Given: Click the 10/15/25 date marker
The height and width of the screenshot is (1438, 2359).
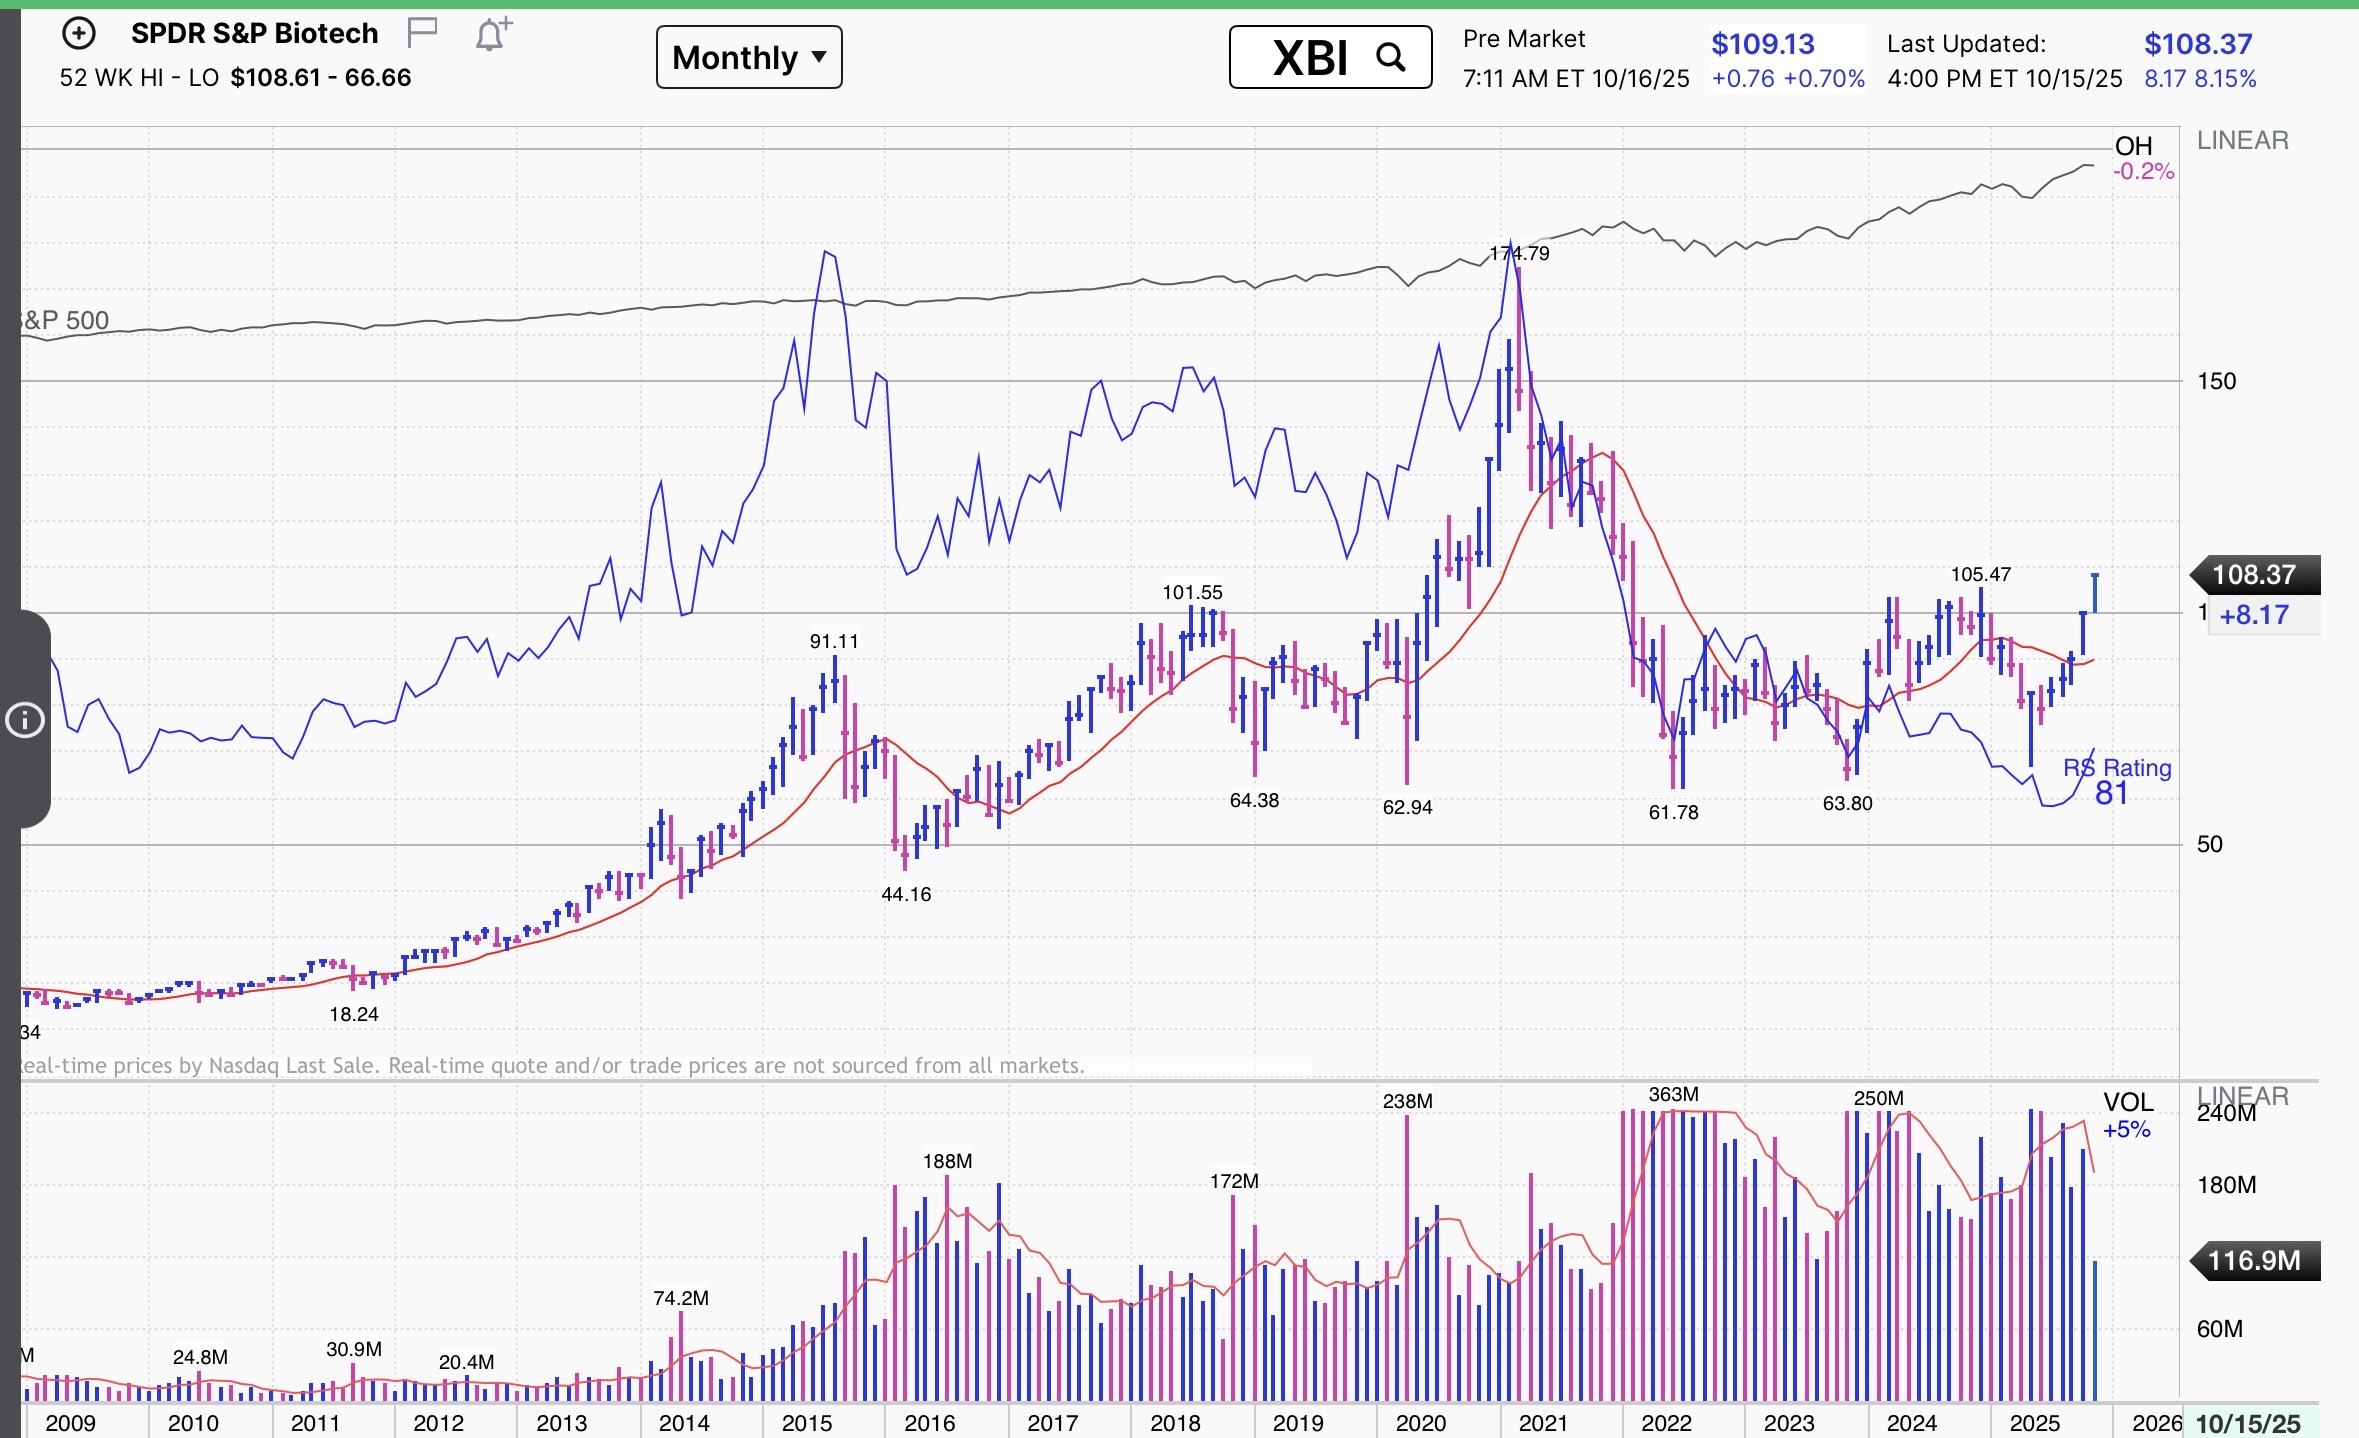Looking at the screenshot, I should click(2248, 1424).
